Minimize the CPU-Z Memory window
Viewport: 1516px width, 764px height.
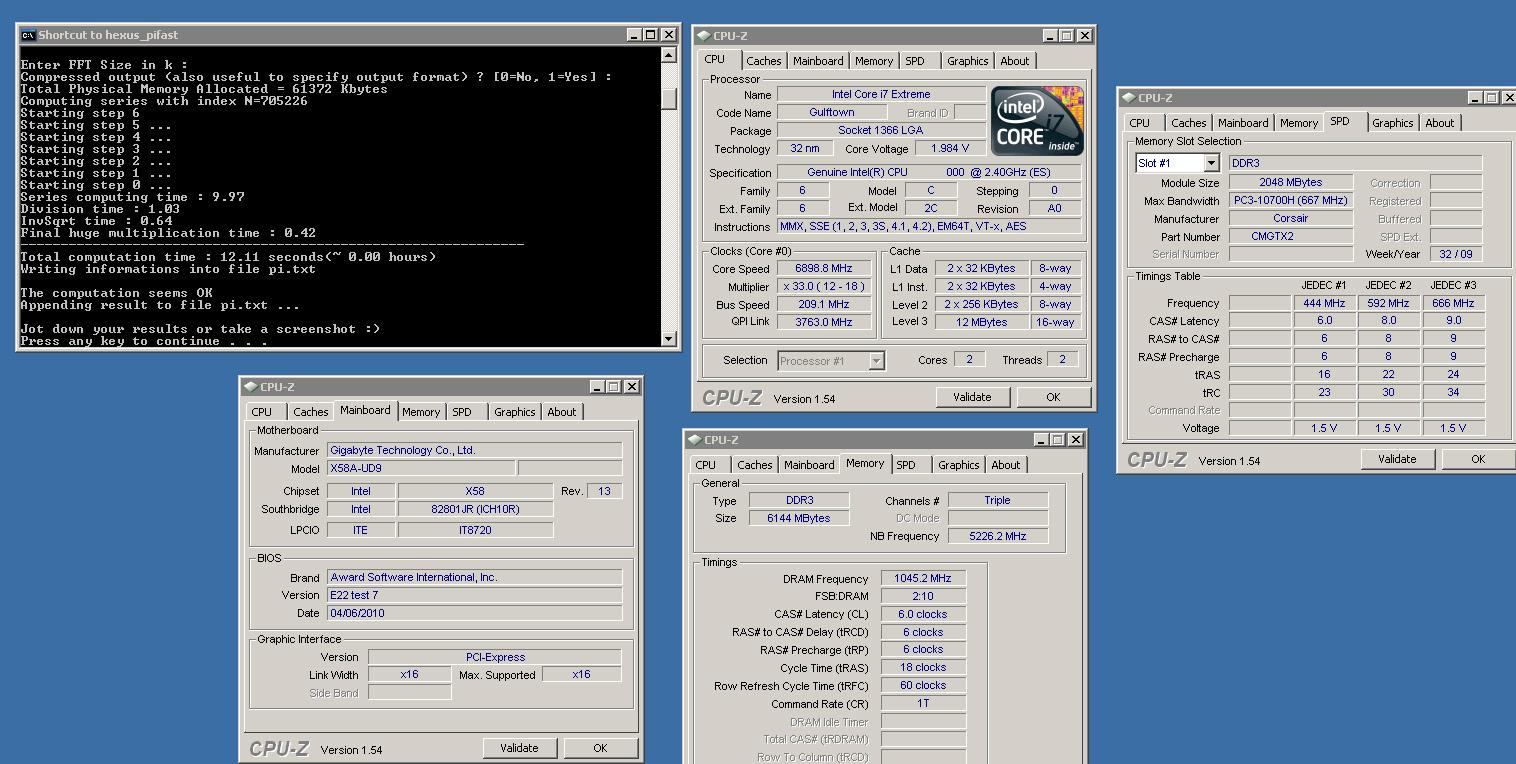click(x=1041, y=440)
